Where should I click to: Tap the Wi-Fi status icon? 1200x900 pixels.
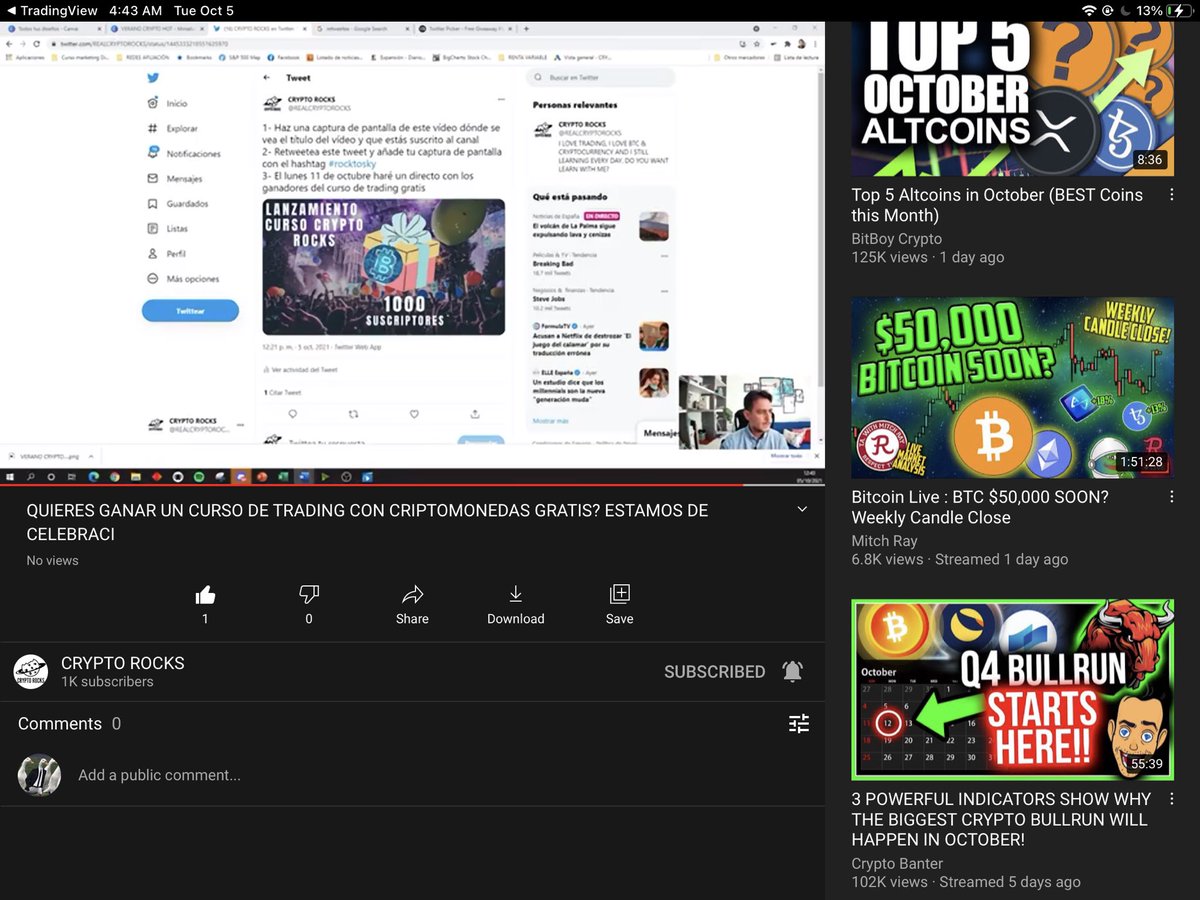click(1089, 10)
